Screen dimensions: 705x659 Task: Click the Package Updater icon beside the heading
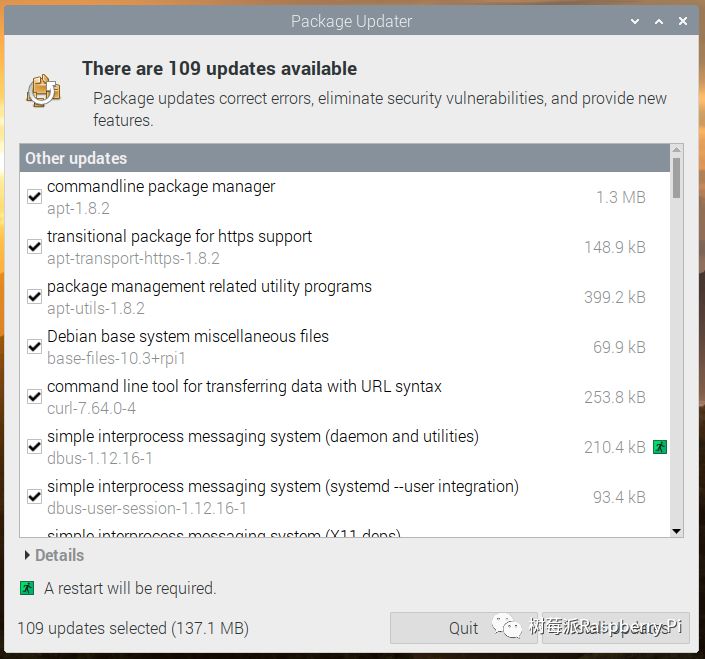click(x=44, y=91)
